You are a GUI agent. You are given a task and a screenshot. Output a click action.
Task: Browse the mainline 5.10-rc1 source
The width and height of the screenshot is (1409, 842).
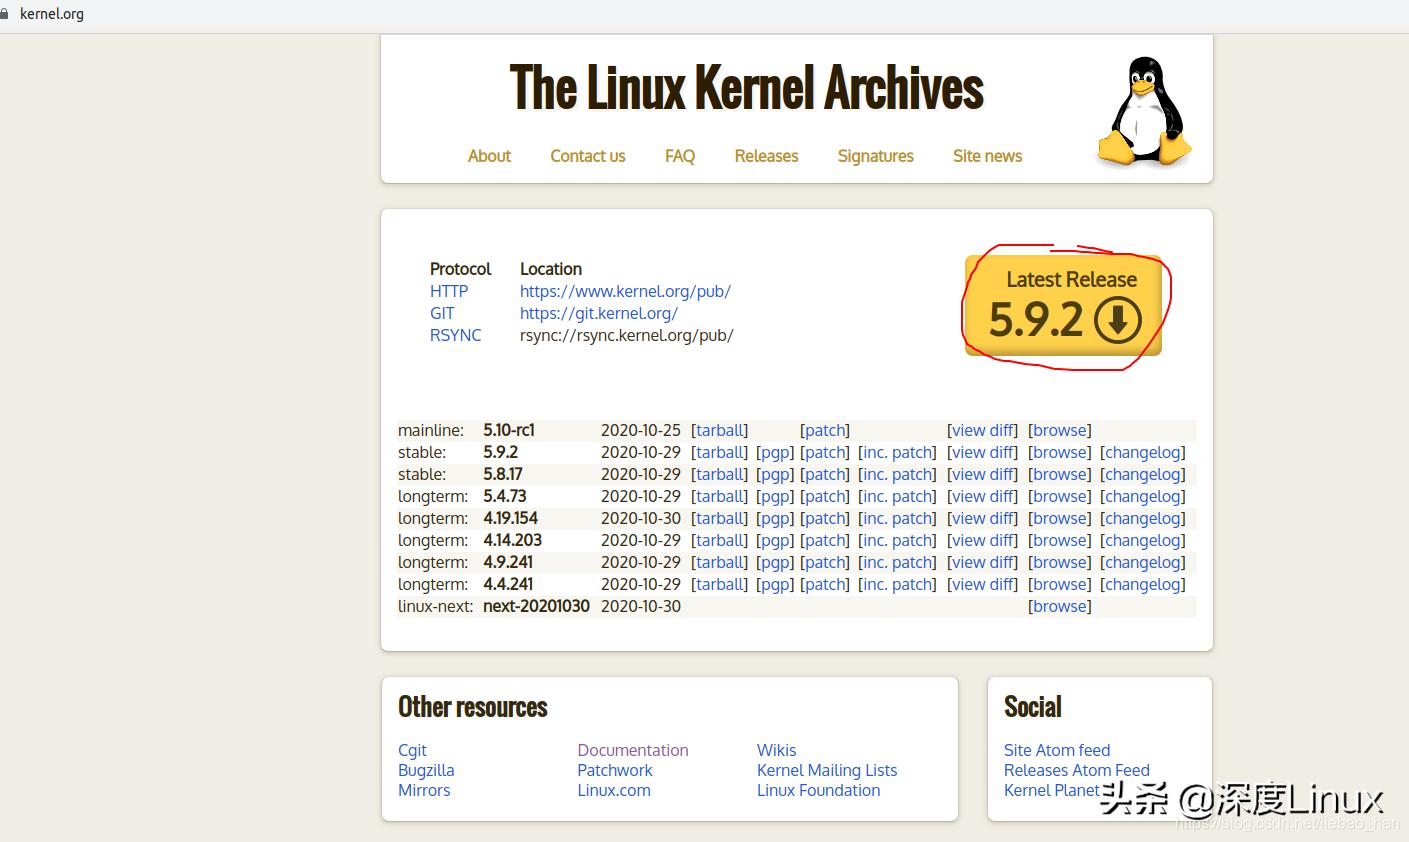click(x=1060, y=430)
